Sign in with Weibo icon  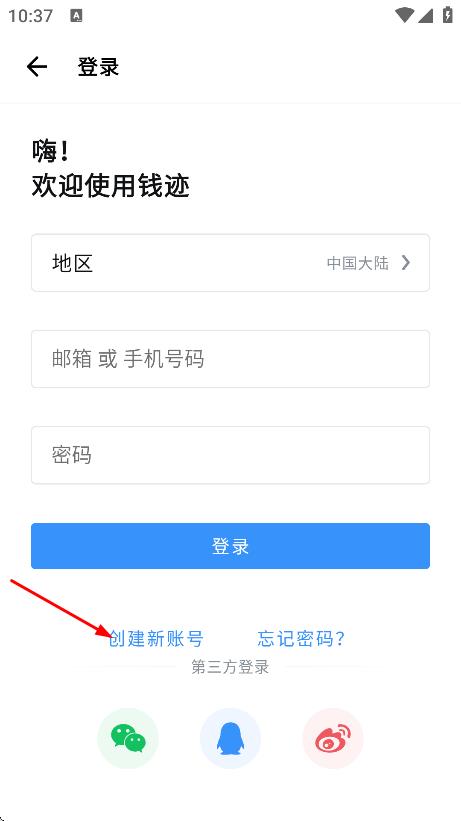click(x=333, y=739)
